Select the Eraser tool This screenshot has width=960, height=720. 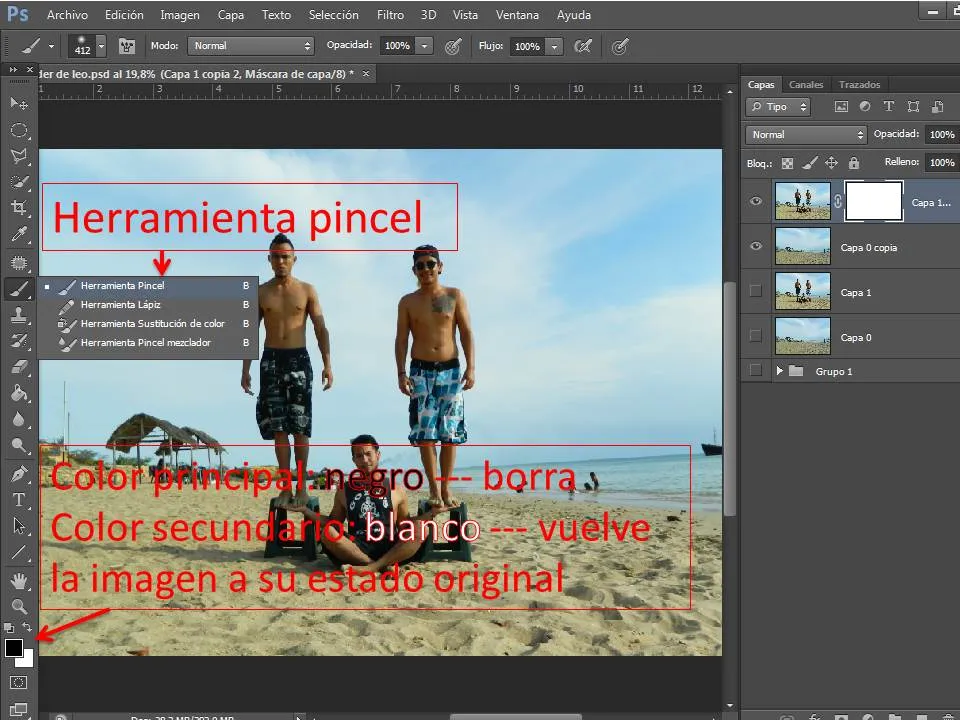(x=19, y=367)
